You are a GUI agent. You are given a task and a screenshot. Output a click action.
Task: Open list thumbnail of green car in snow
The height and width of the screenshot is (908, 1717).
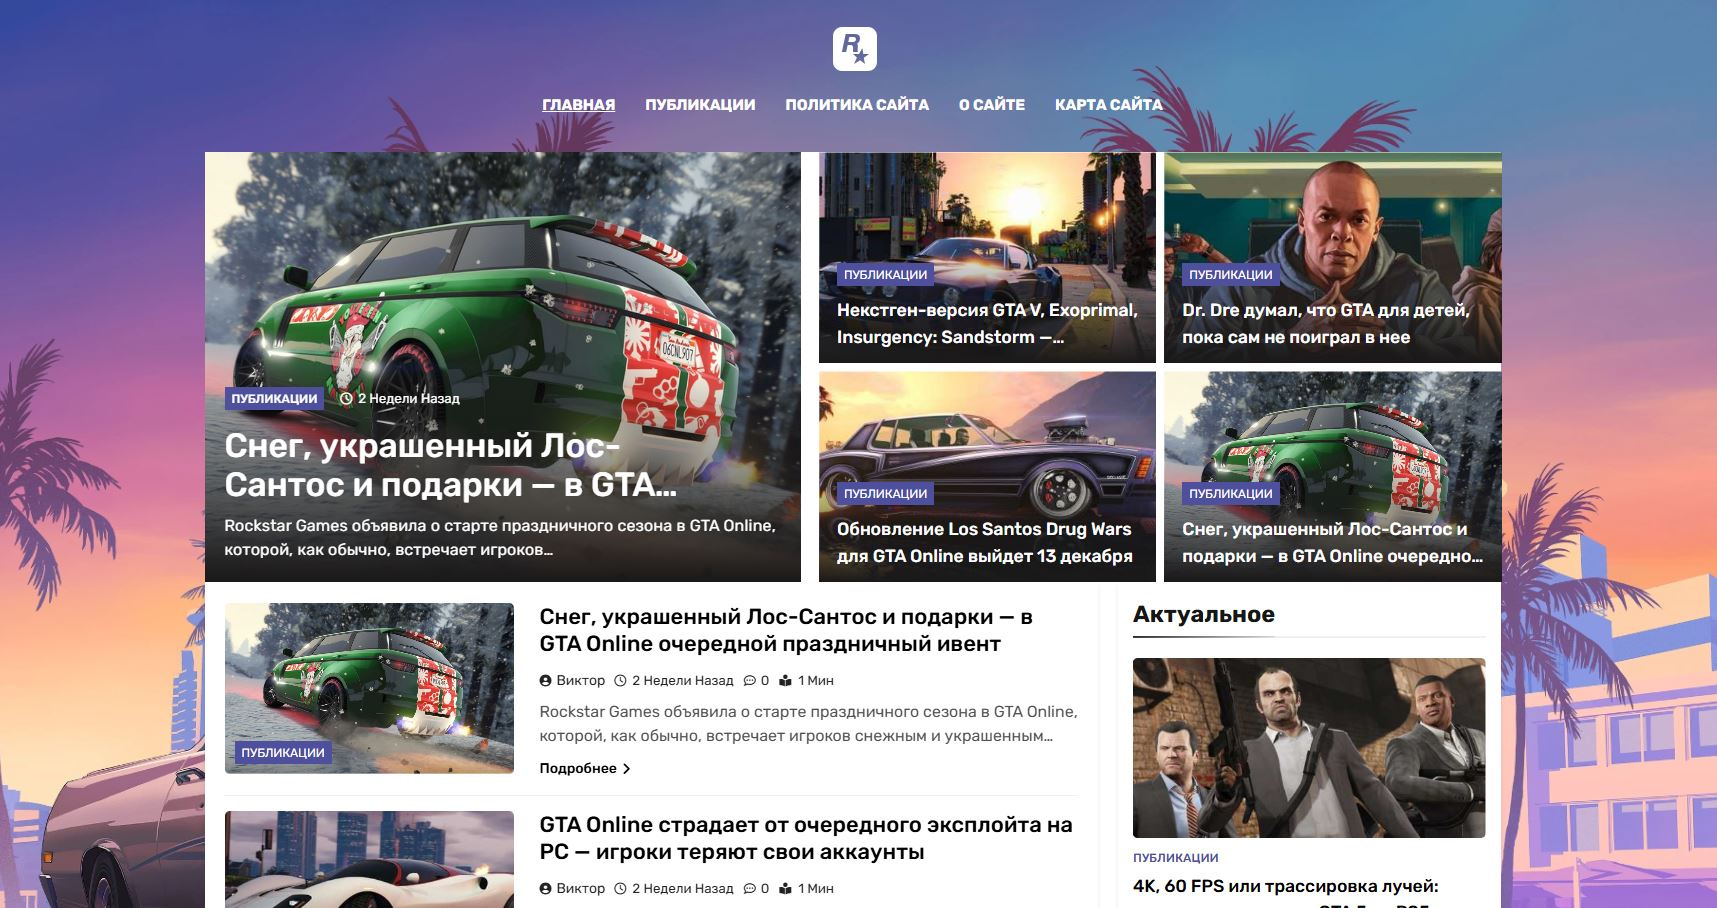pos(369,688)
